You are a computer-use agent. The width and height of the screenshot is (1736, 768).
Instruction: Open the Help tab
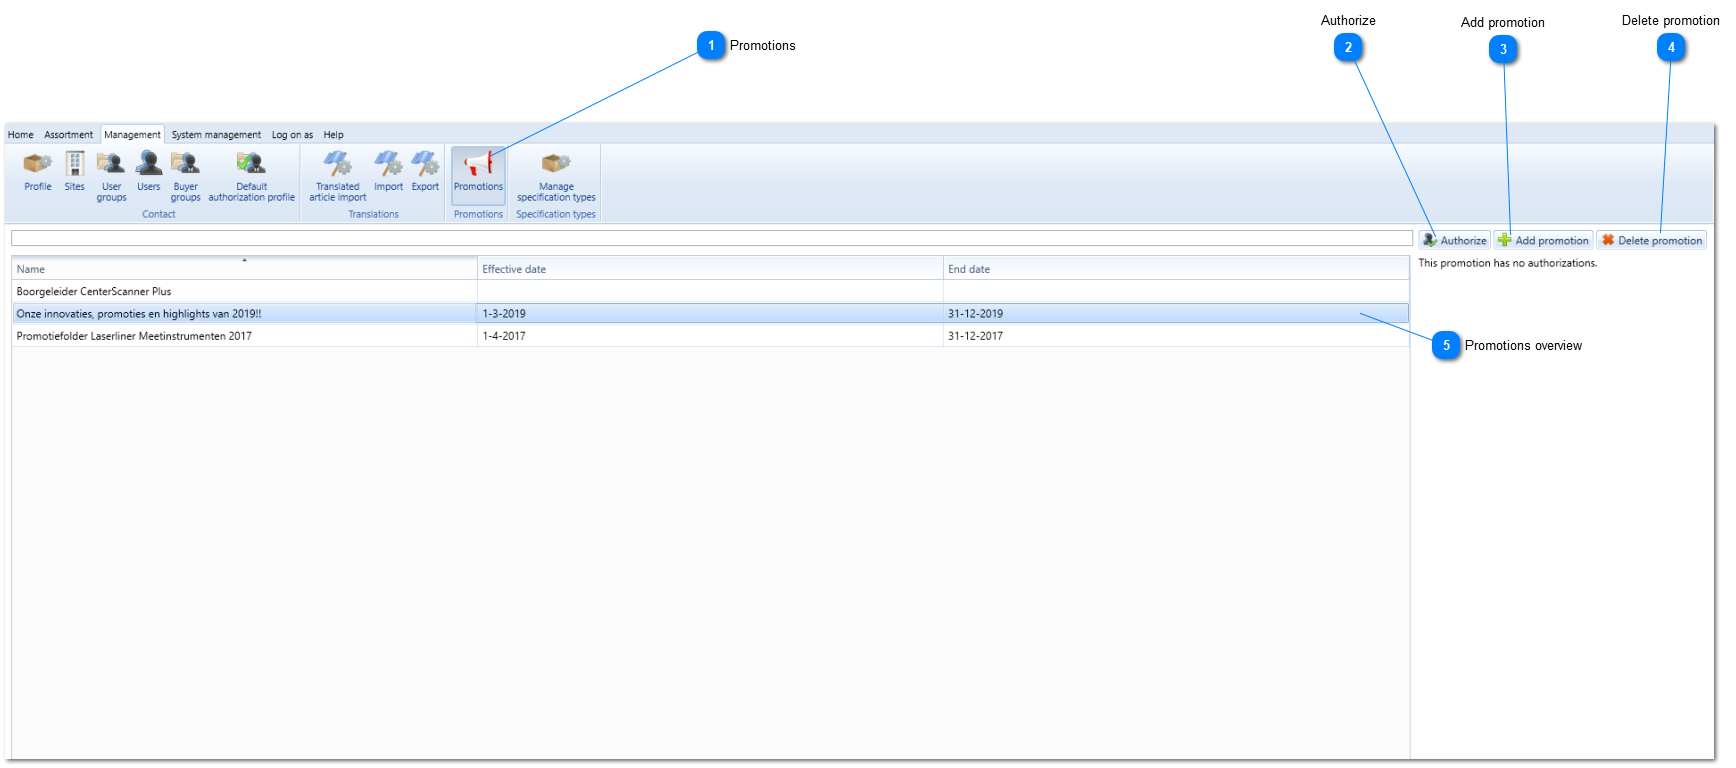333,135
